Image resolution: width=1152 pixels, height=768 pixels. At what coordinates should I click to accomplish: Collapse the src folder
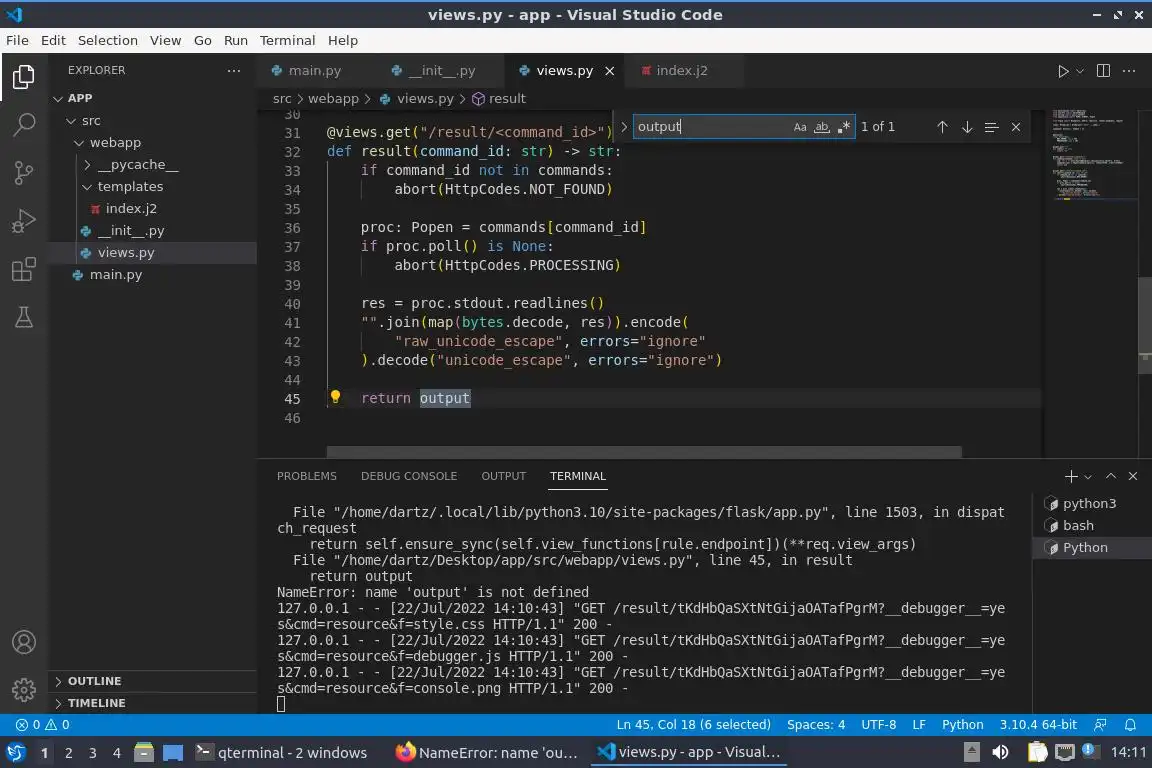pos(71,121)
